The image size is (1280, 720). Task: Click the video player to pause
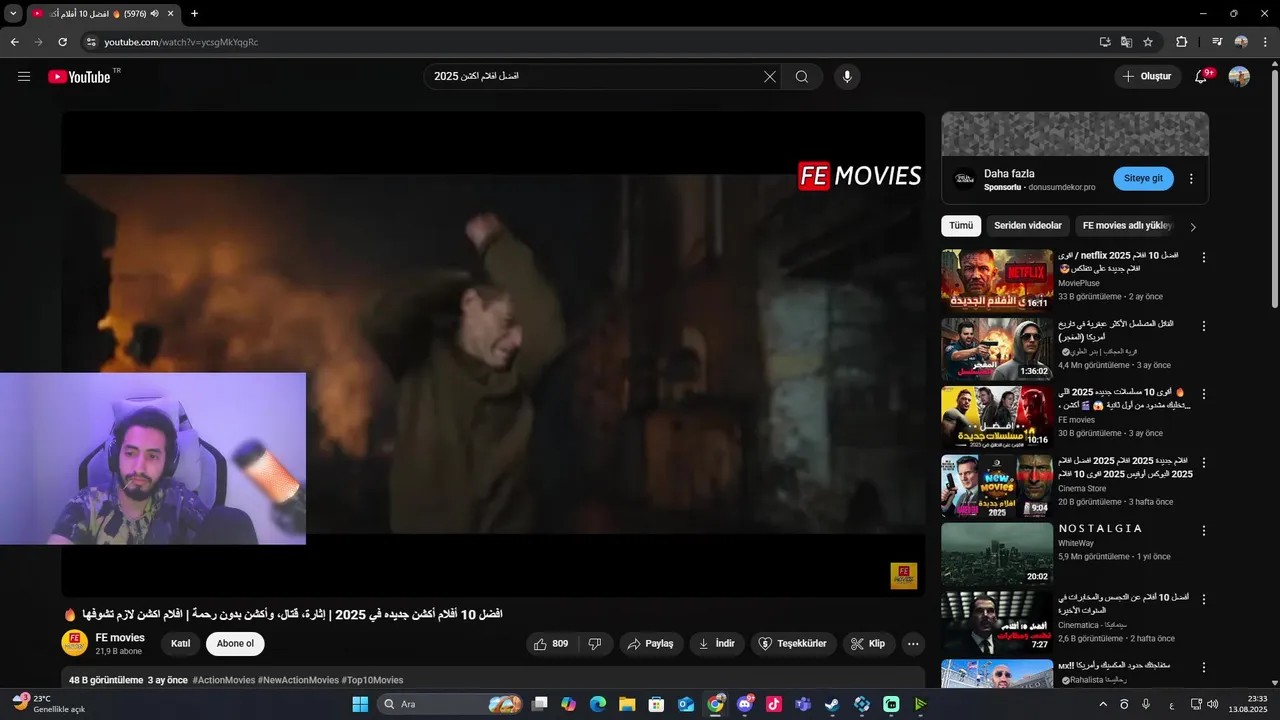click(493, 354)
